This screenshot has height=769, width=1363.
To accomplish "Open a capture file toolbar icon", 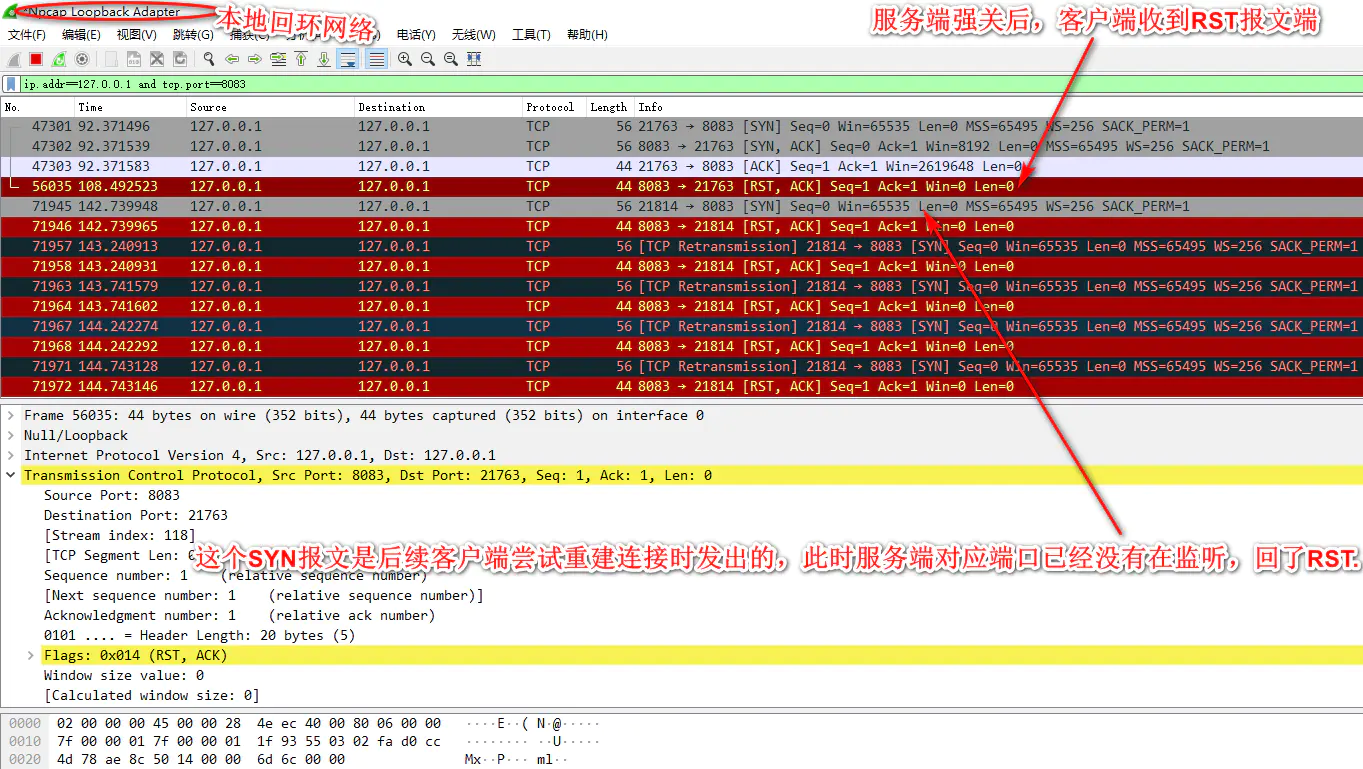I will 111,59.
